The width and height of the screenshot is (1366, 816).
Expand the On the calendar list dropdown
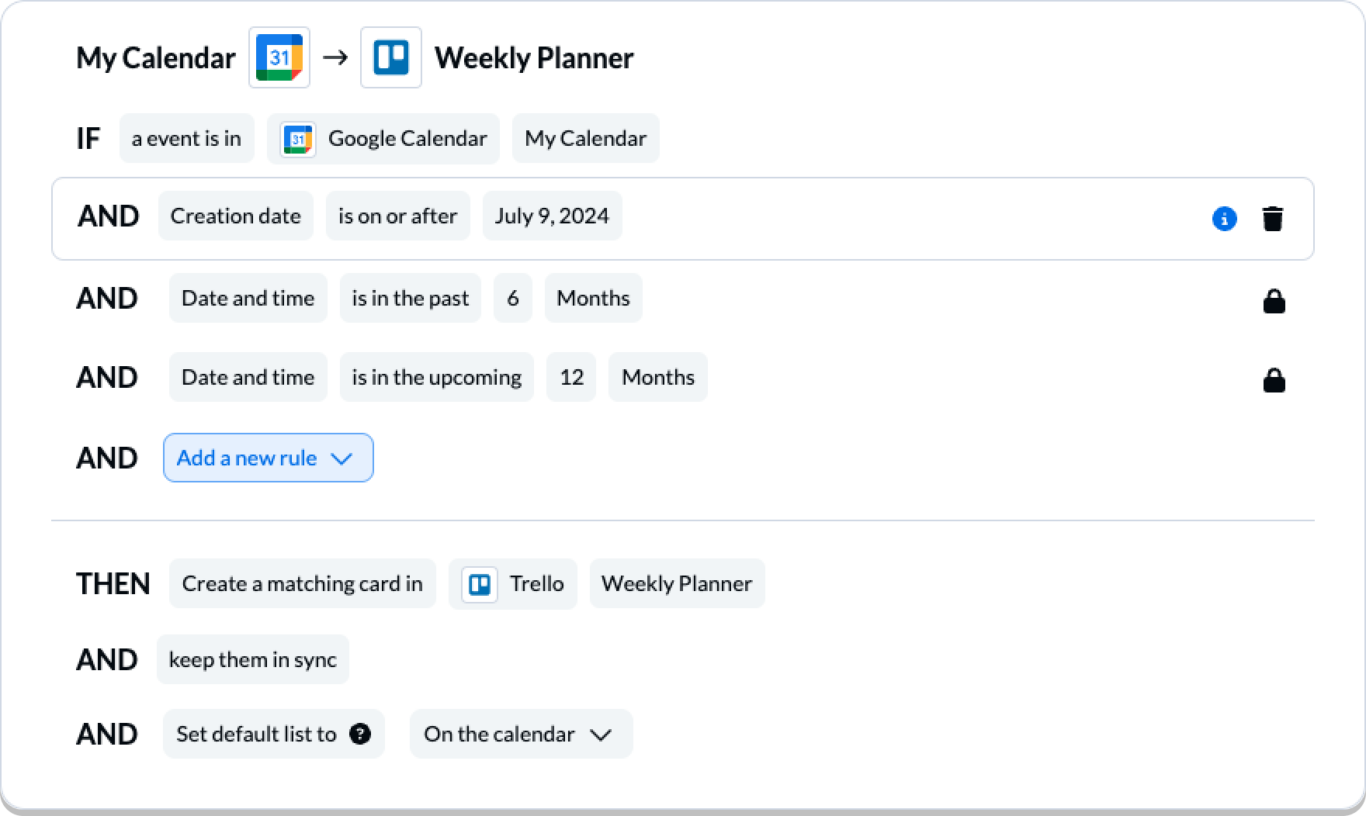521,734
